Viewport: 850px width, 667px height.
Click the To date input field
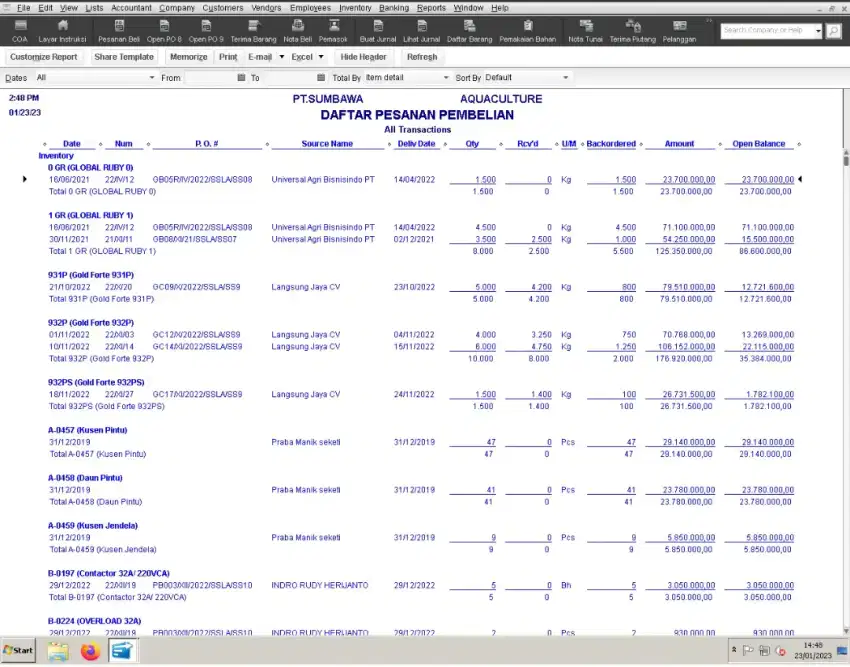tap(289, 78)
